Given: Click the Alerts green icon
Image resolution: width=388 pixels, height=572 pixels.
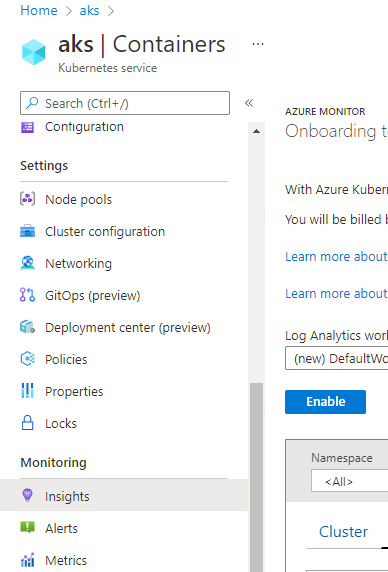Looking at the screenshot, I should 27,528.
